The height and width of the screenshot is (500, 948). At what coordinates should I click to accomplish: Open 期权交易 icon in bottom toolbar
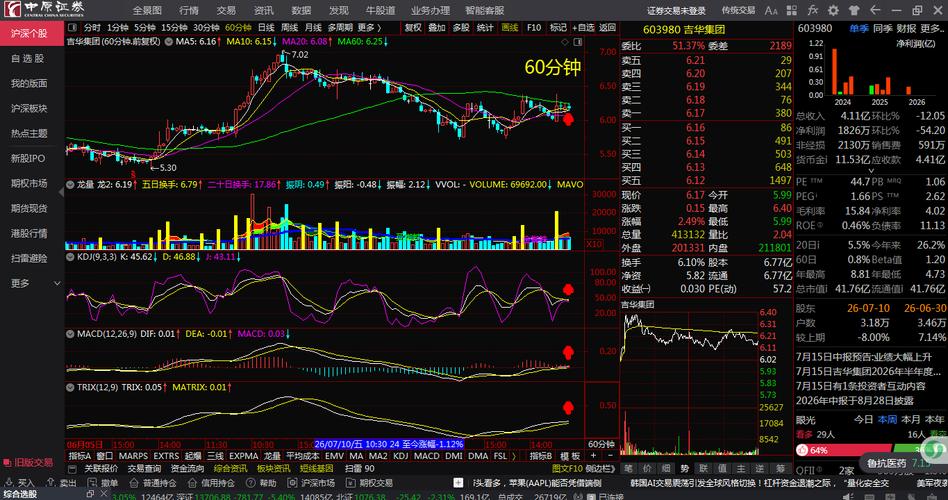[351, 483]
